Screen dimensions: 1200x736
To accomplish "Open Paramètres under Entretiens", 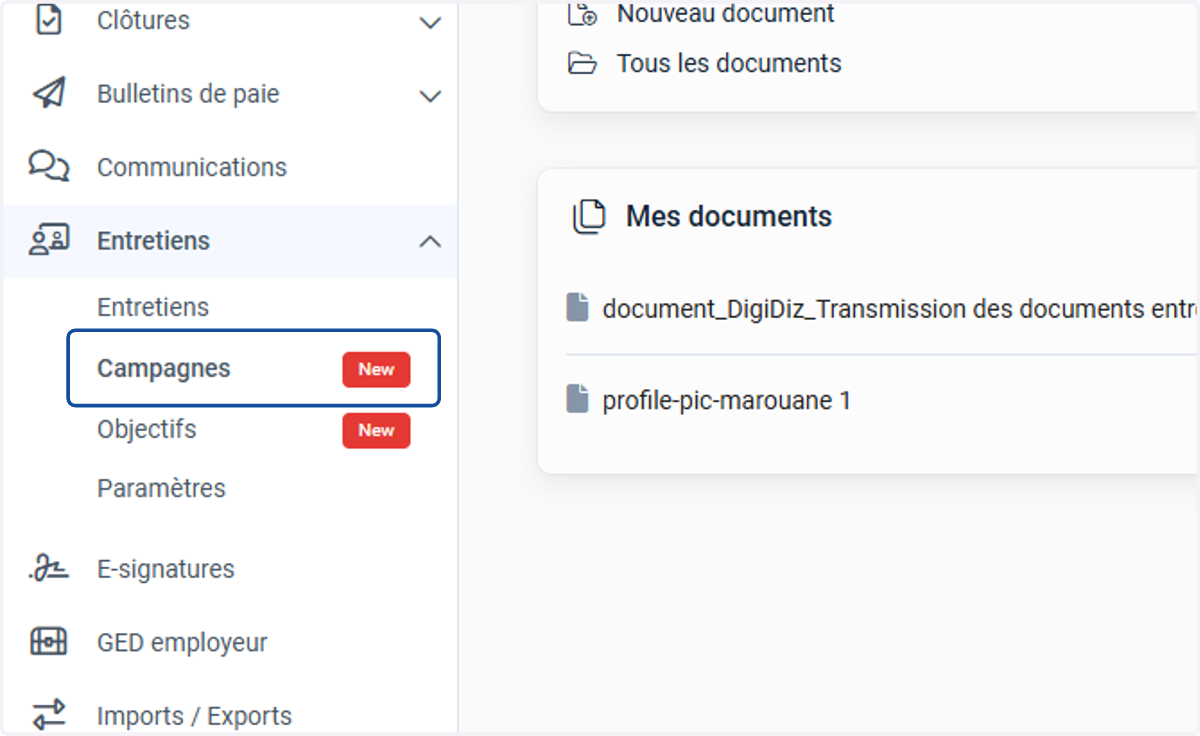I will click(x=161, y=488).
